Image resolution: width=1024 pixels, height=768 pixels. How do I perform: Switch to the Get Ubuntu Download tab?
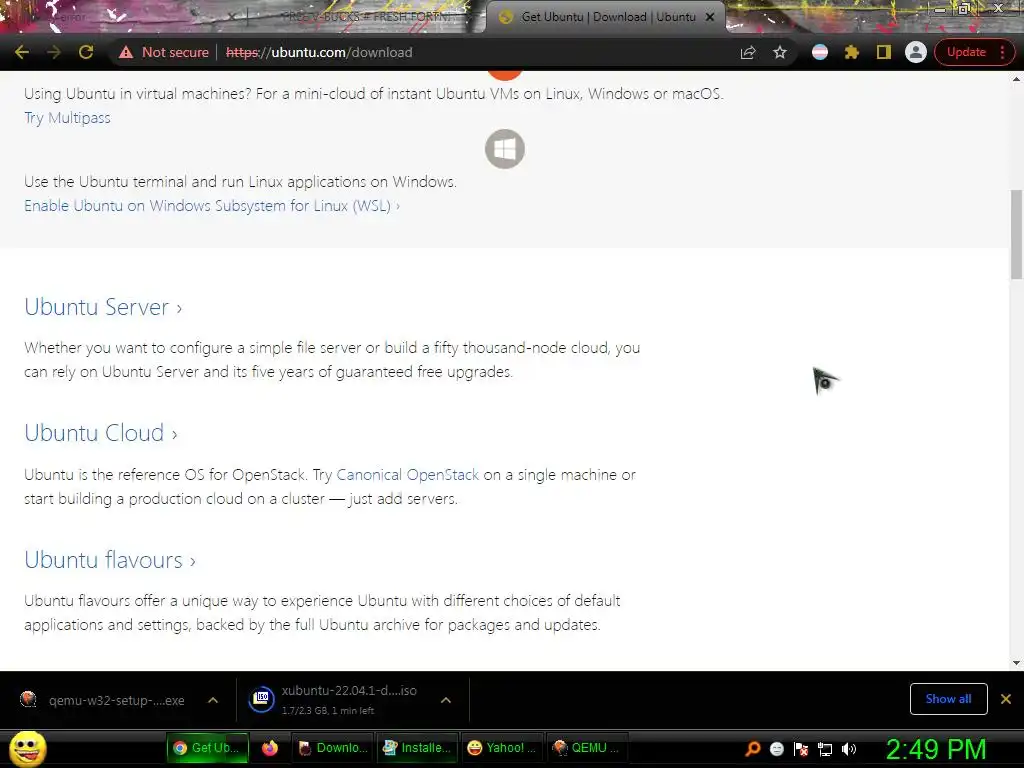[607, 17]
